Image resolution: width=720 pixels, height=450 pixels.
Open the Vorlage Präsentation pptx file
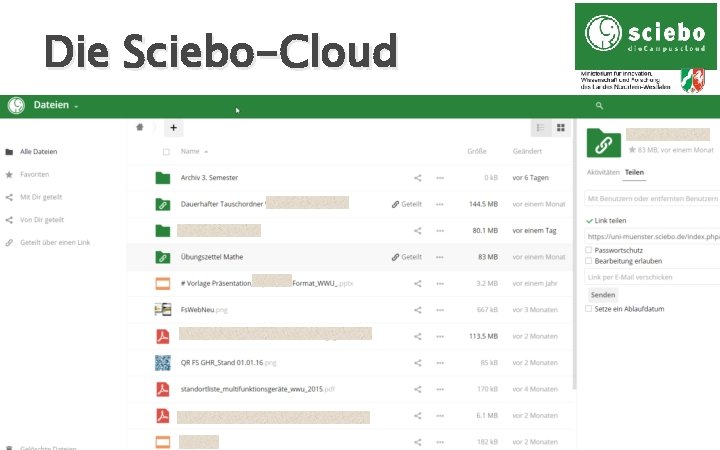coord(266,283)
